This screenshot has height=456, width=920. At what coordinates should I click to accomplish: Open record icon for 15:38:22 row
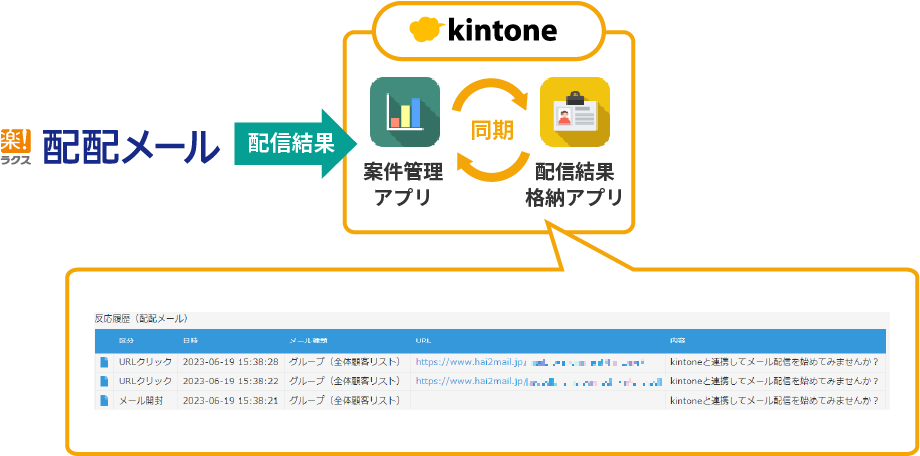point(104,381)
